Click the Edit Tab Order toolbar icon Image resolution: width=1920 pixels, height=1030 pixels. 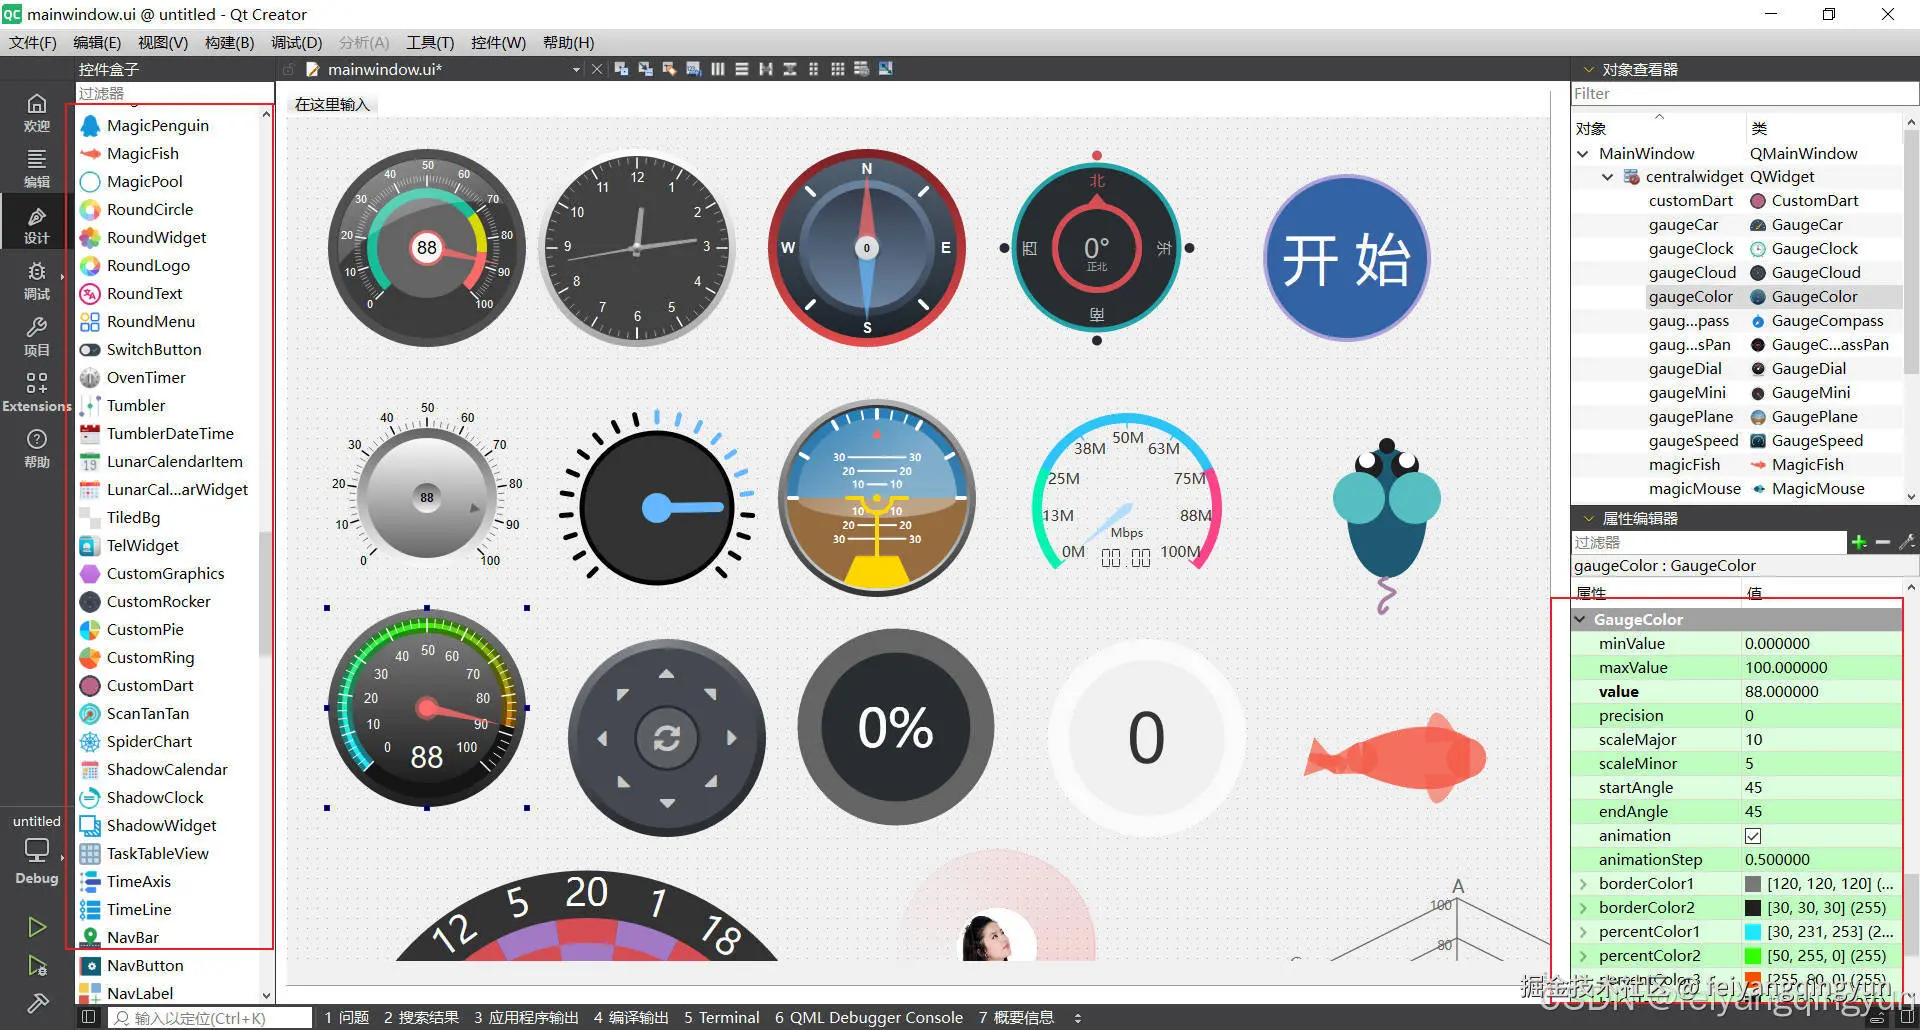[x=693, y=69]
